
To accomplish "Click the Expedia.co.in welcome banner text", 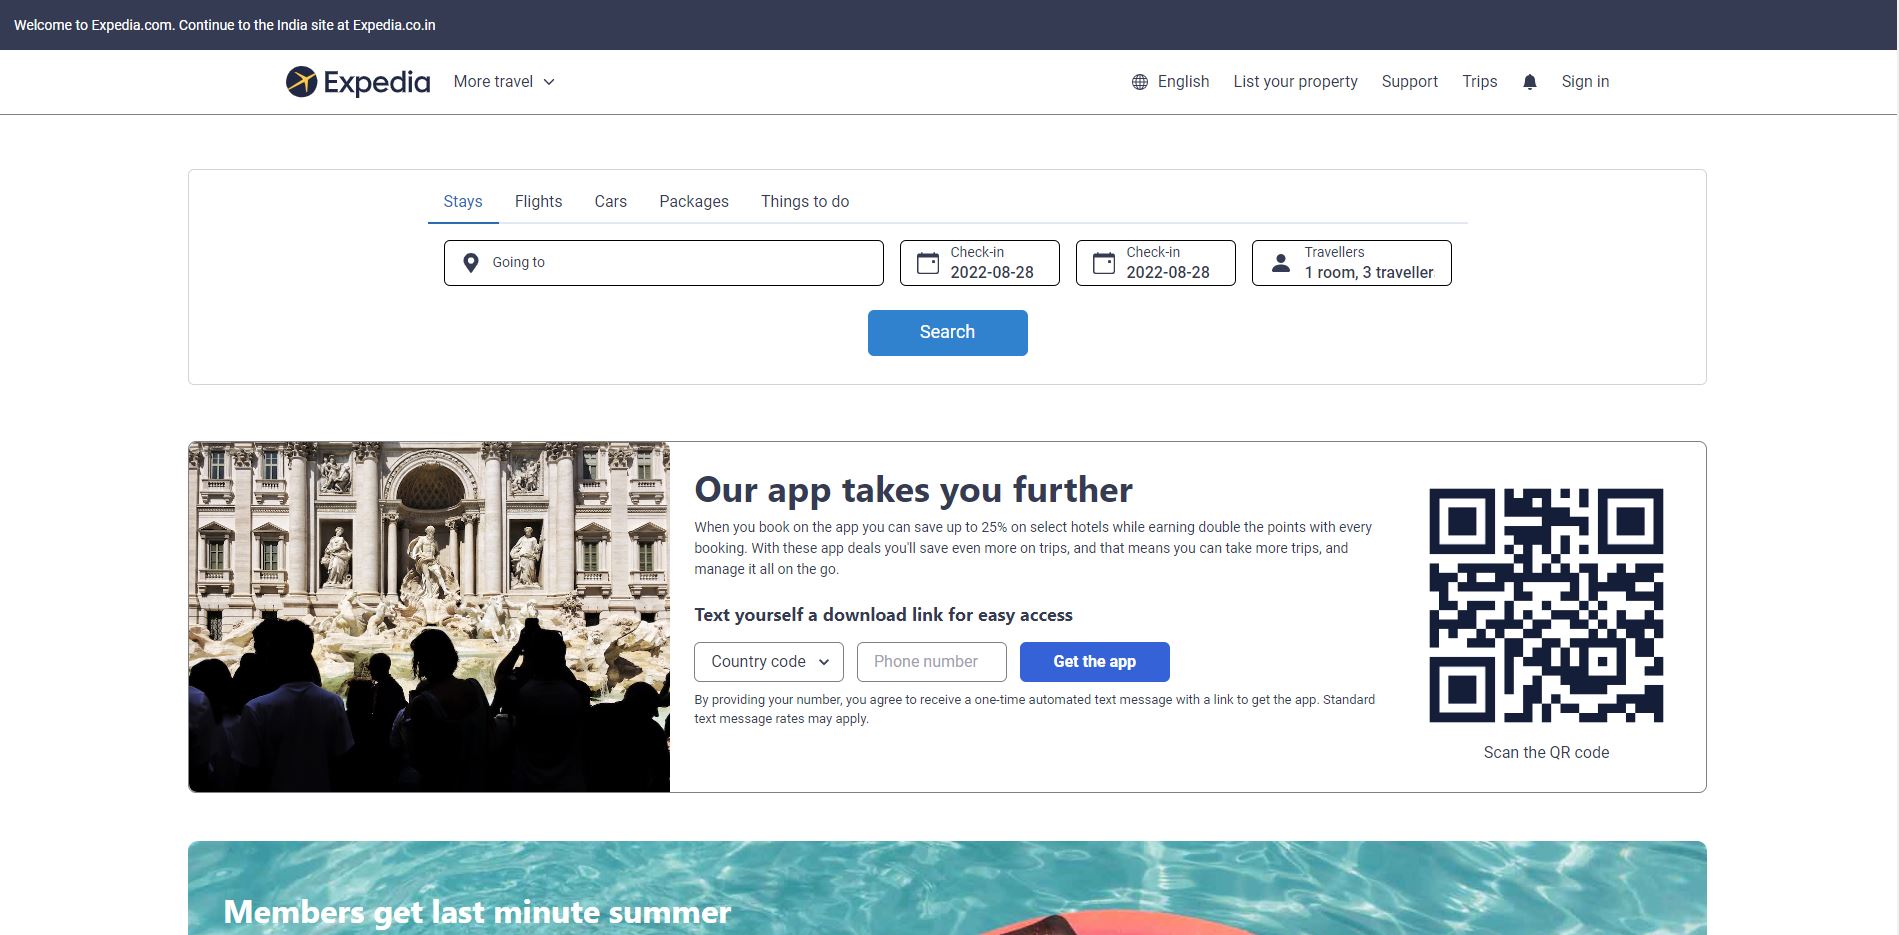I will point(225,25).
